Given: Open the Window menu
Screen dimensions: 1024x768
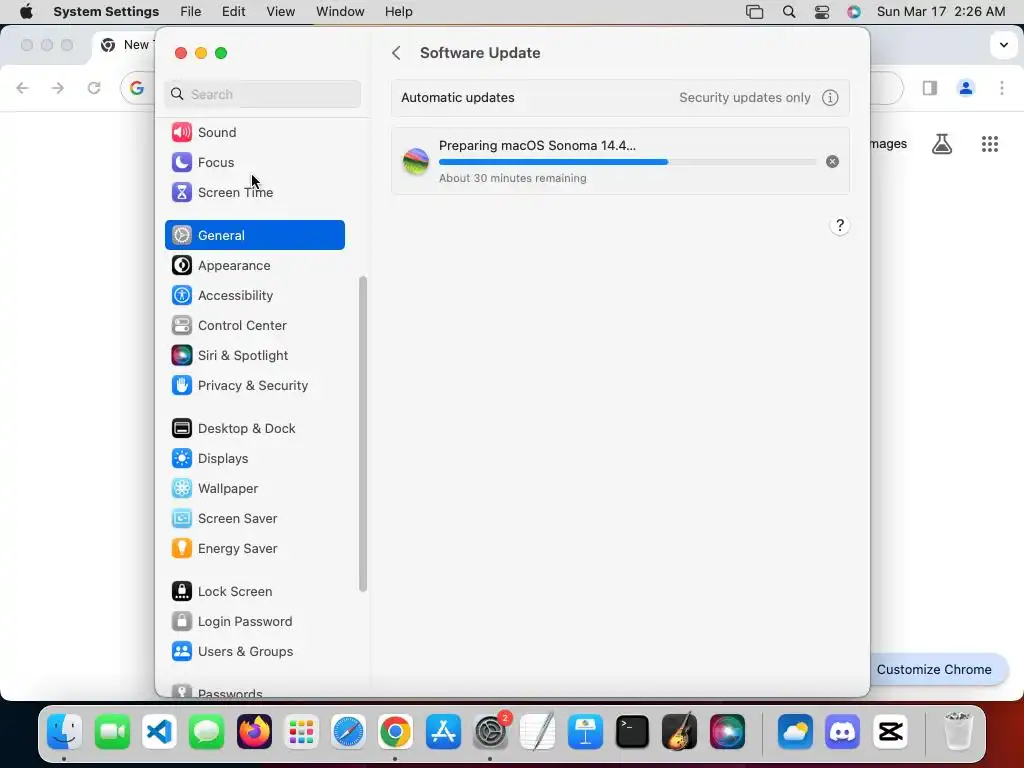Looking at the screenshot, I should 340,12.
